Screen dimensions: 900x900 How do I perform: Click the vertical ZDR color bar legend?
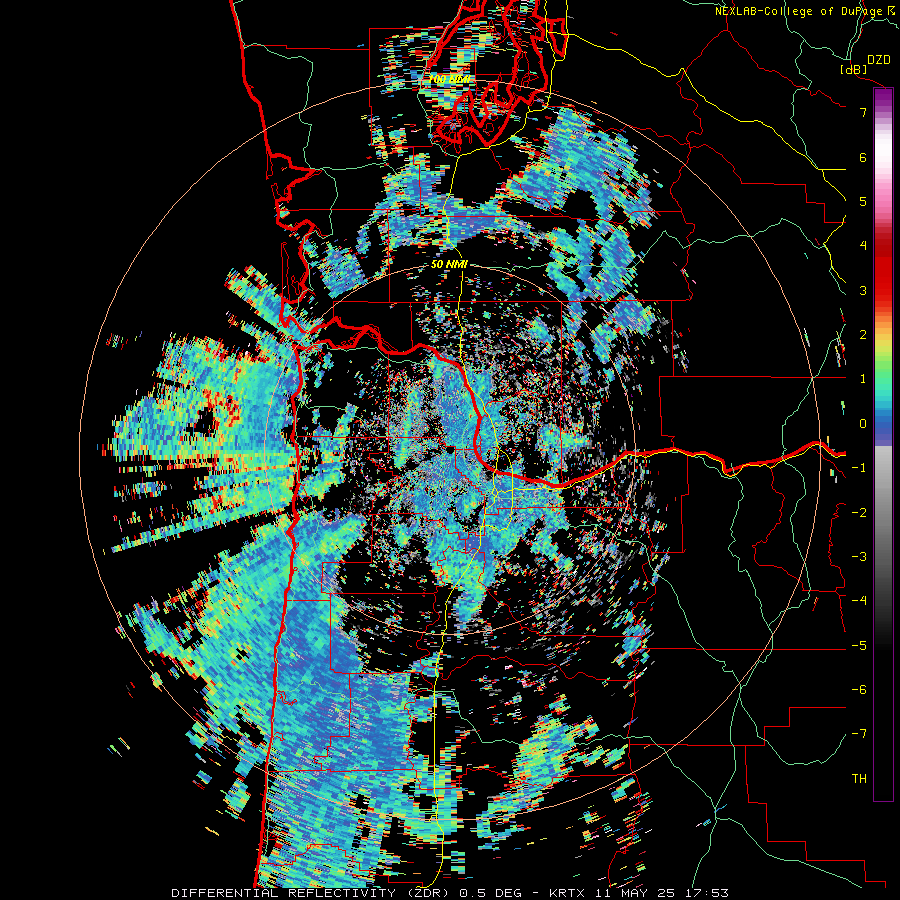click(x=883, y=444)
